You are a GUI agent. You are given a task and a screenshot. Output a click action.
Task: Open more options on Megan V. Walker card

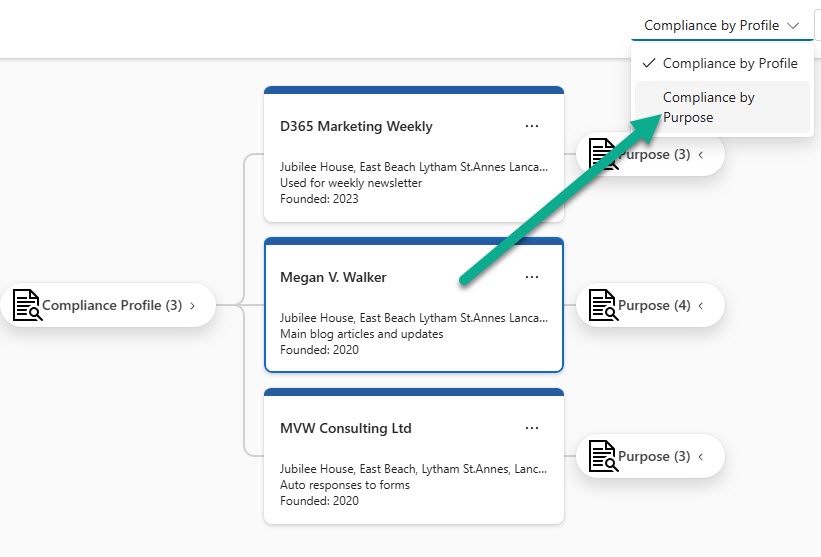point(532,277)
